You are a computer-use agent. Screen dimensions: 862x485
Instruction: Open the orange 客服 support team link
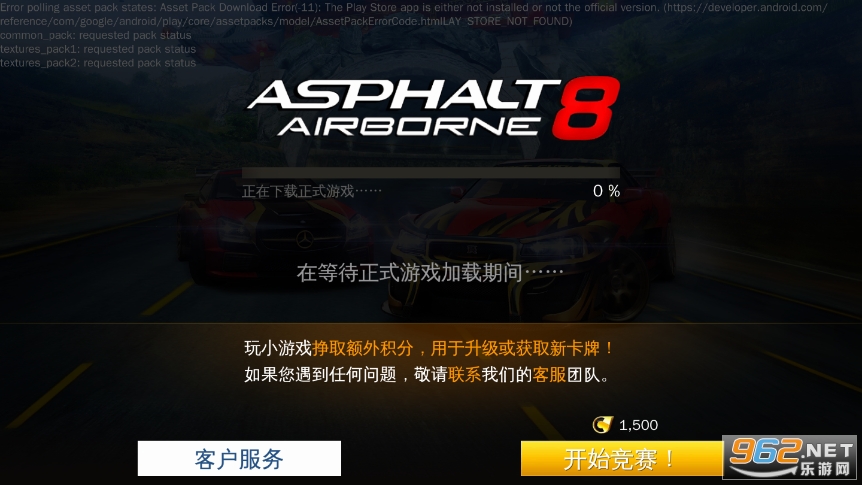tap(549, 374)
